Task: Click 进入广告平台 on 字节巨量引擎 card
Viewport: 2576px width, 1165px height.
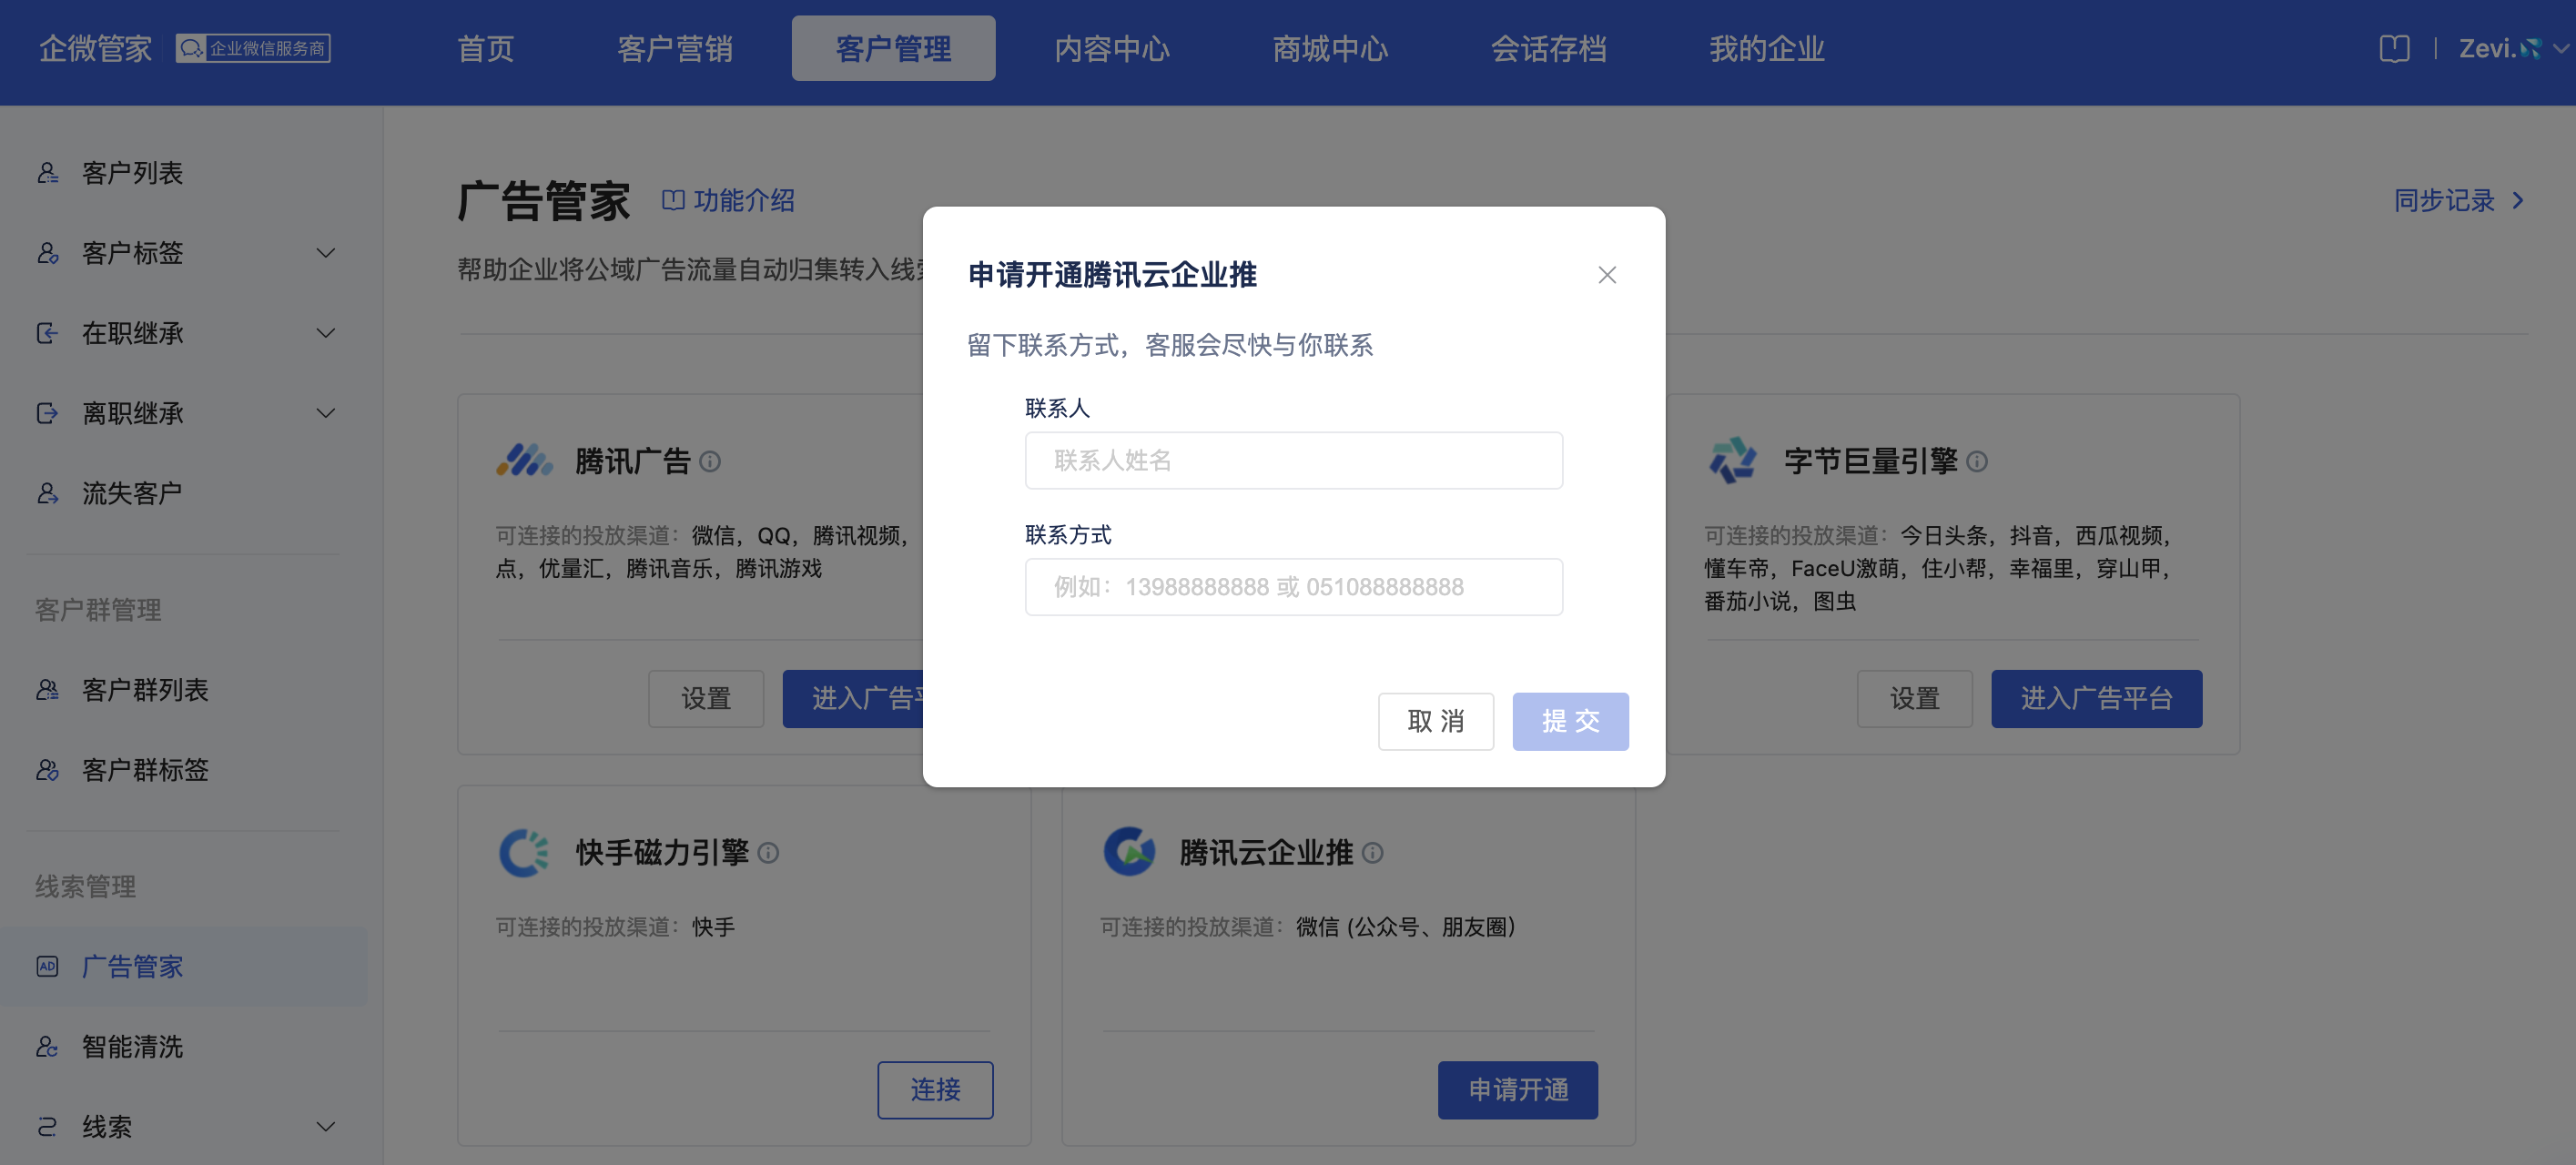Action: 2096,698
